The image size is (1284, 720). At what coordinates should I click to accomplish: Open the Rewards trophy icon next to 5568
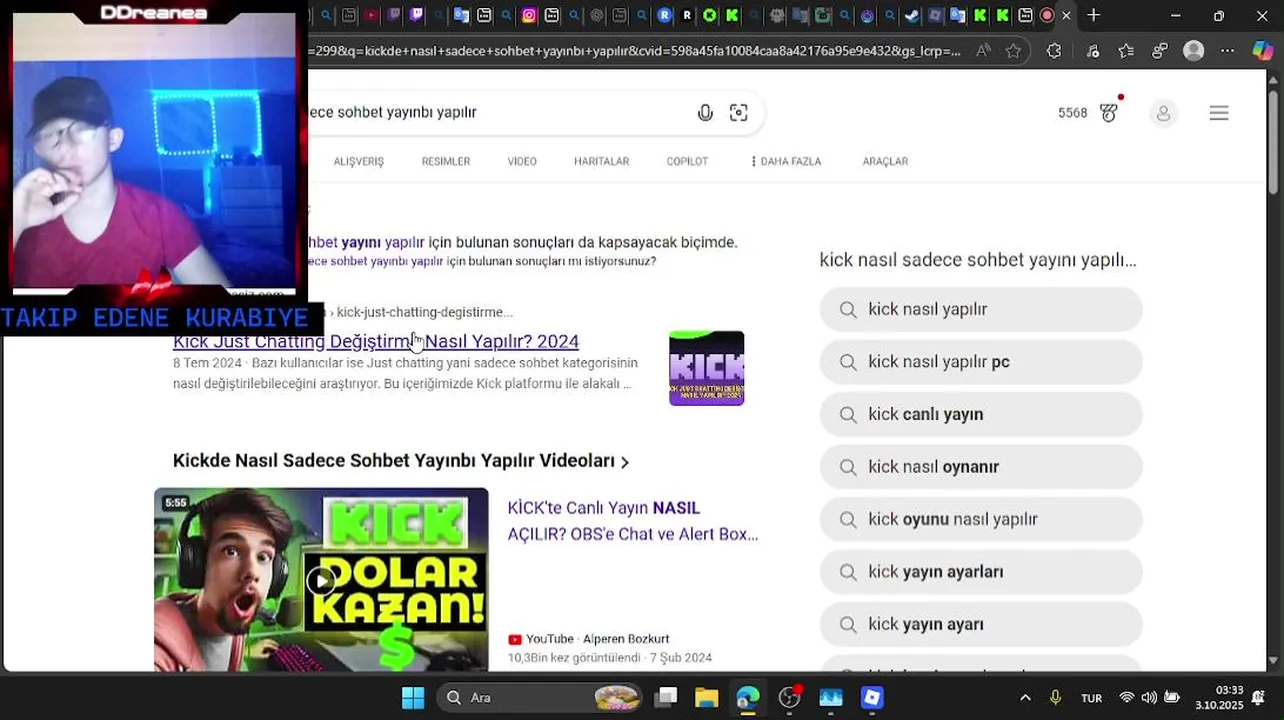[1109, 112]
